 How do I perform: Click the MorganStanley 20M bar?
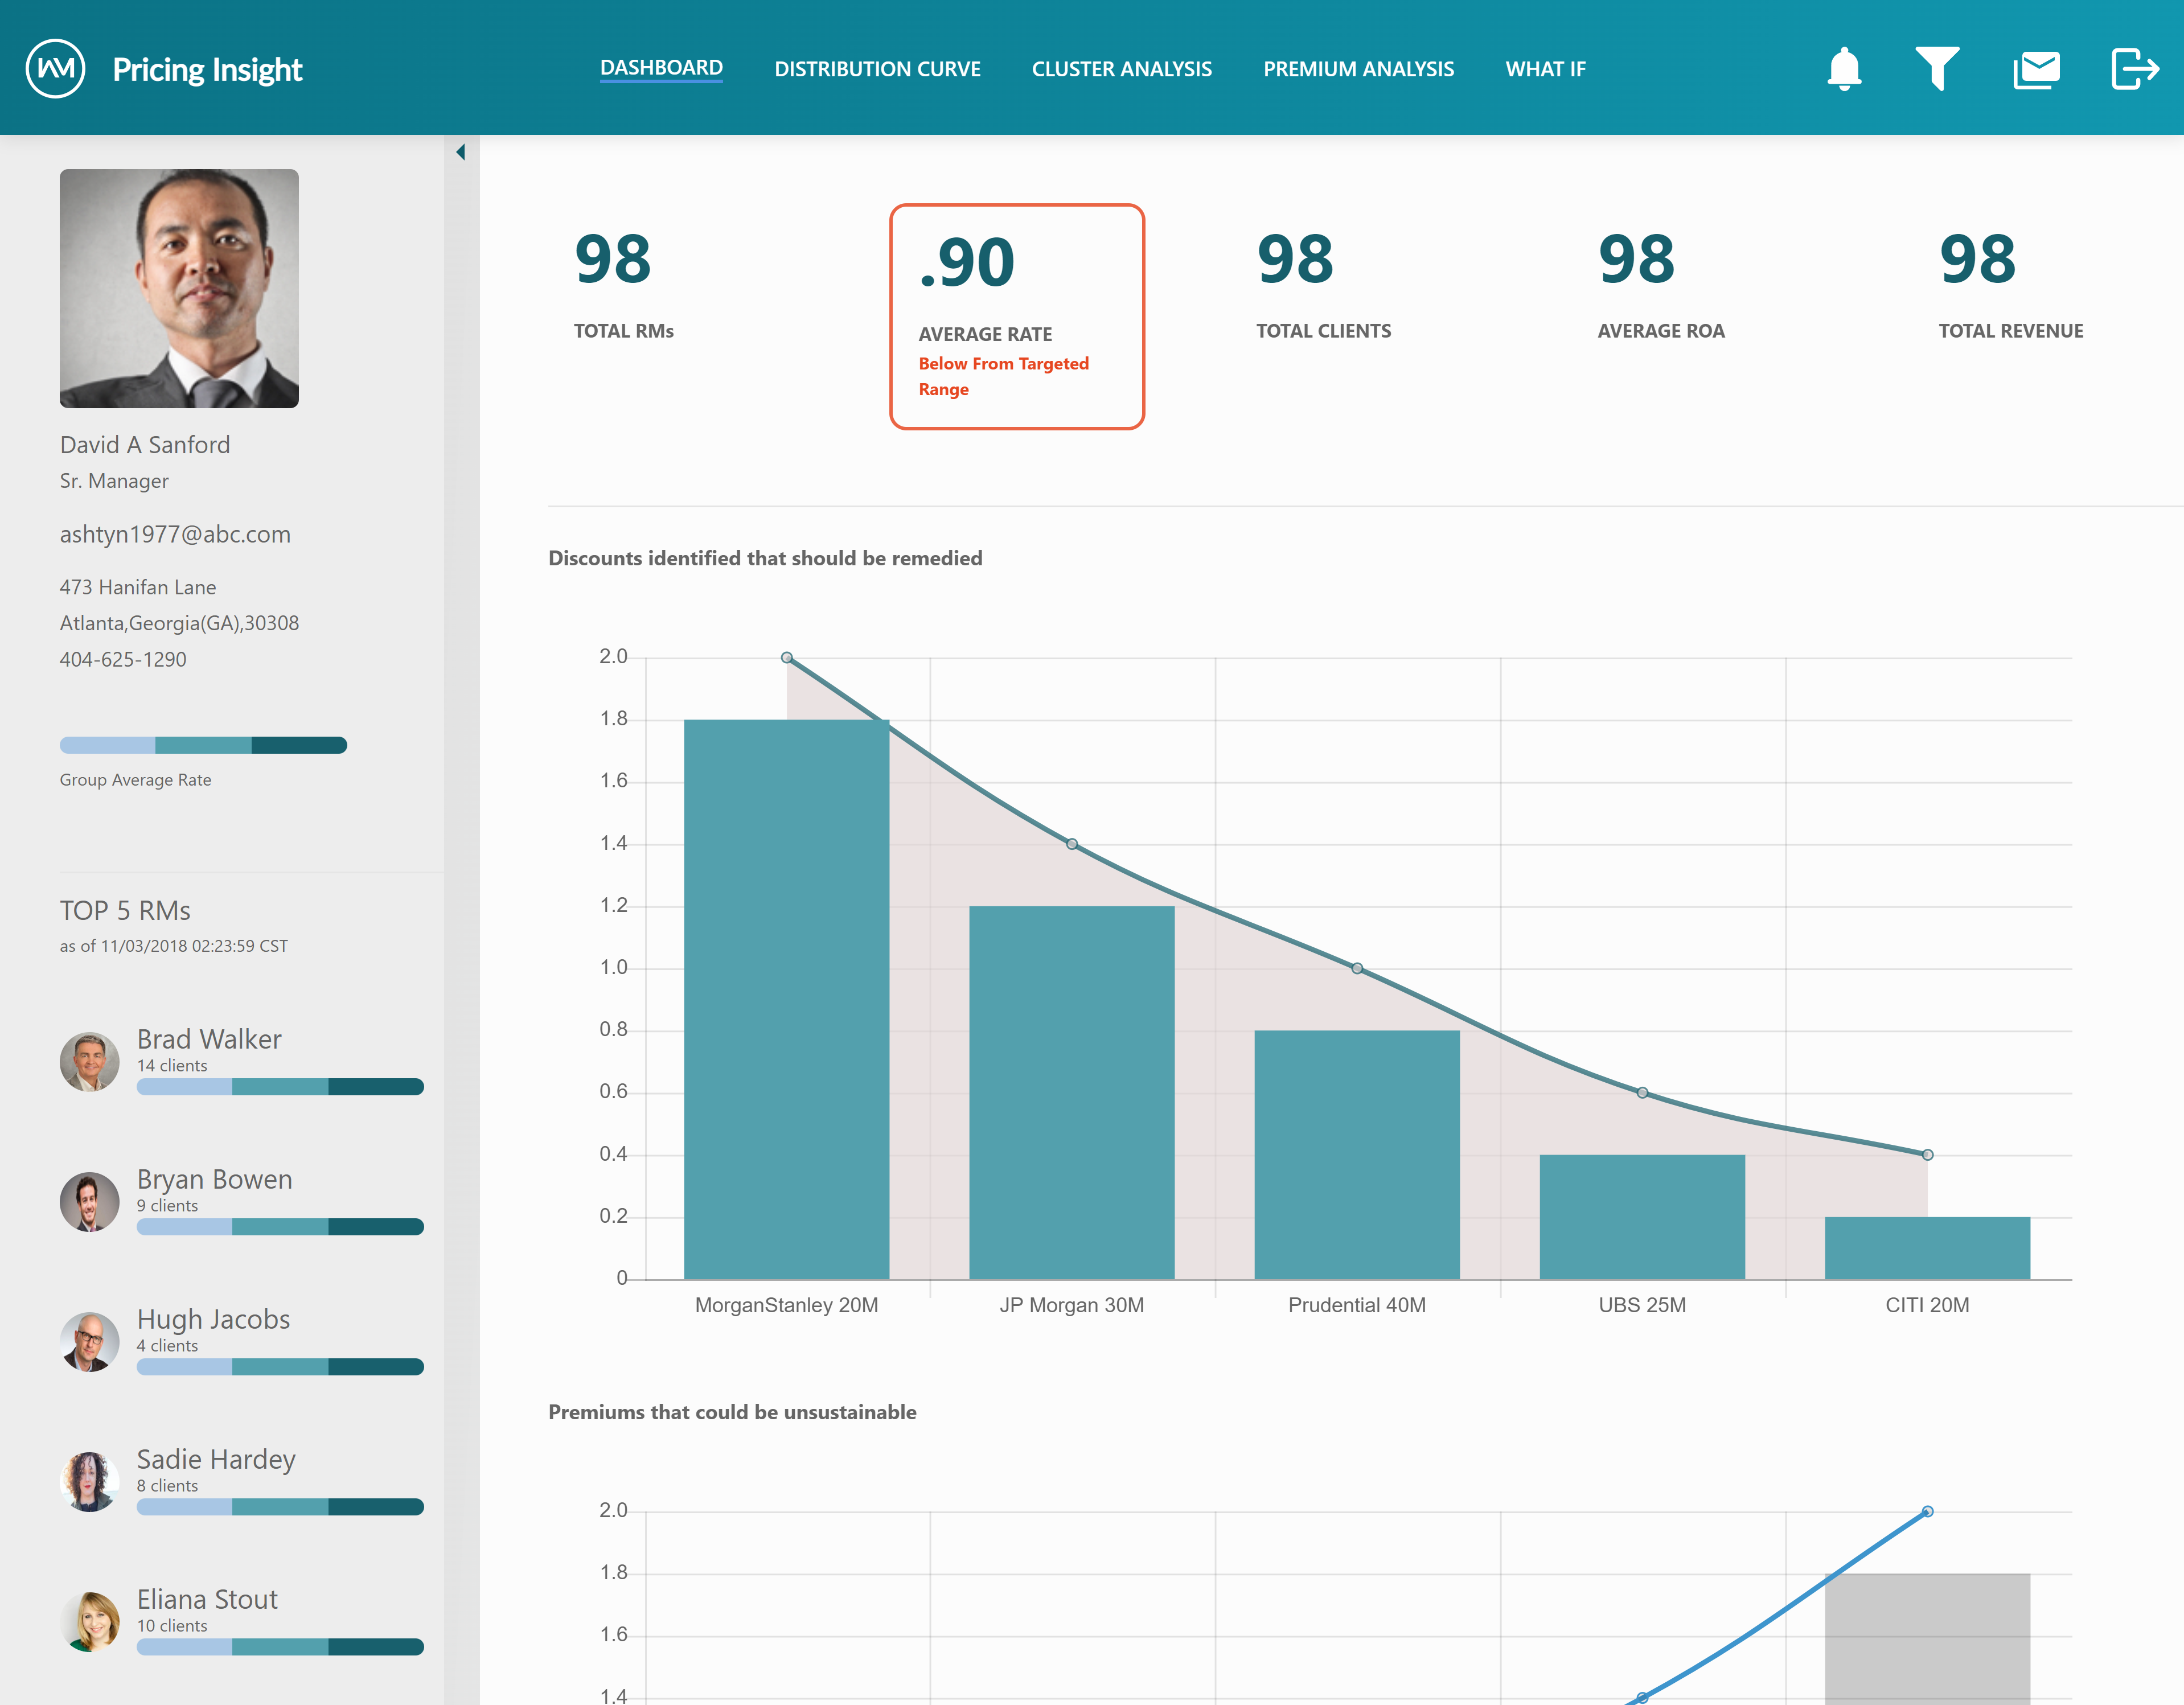pyautogui.click(x=786, y=1000)
